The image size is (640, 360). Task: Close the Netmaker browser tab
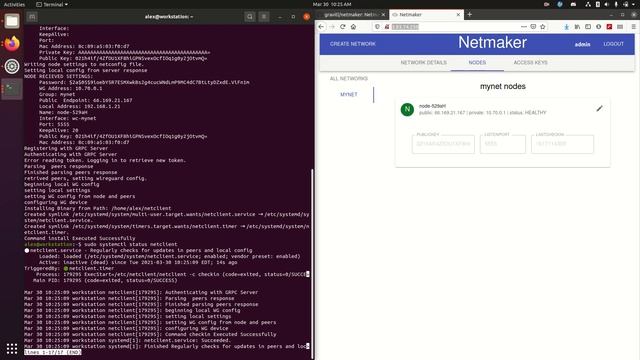coord(458,15)
